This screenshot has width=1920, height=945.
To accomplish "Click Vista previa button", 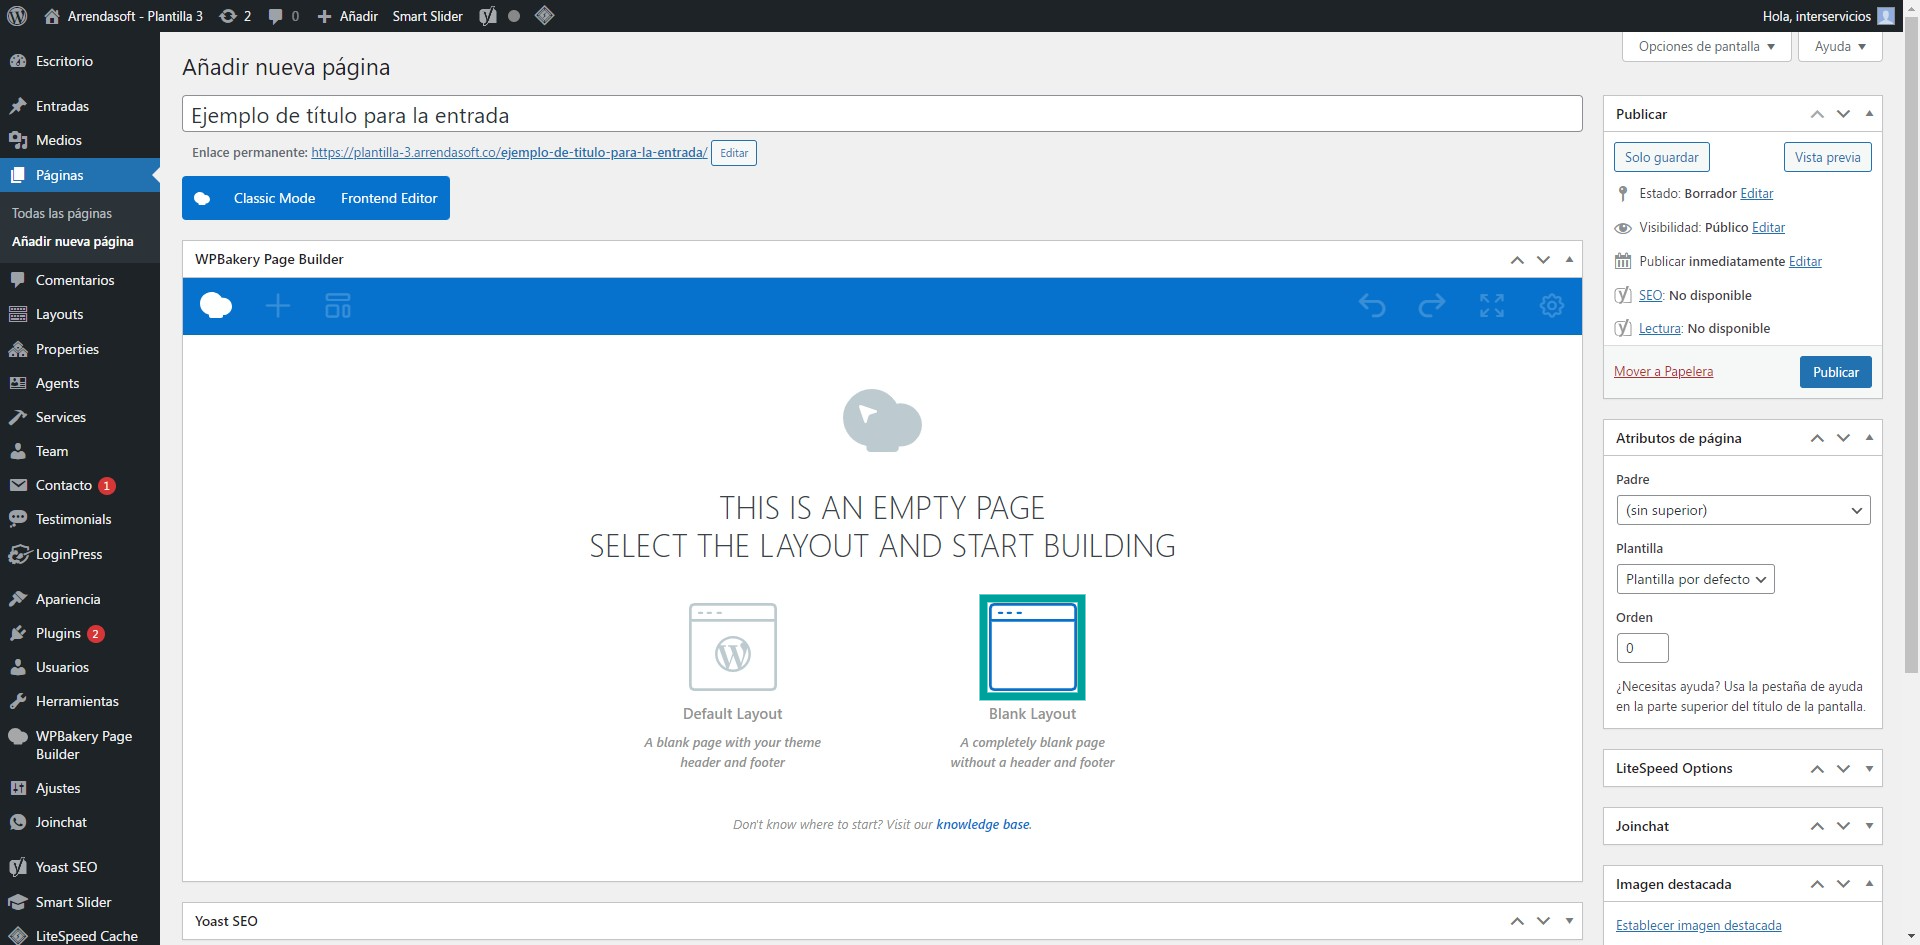I will coord(1828,157).
